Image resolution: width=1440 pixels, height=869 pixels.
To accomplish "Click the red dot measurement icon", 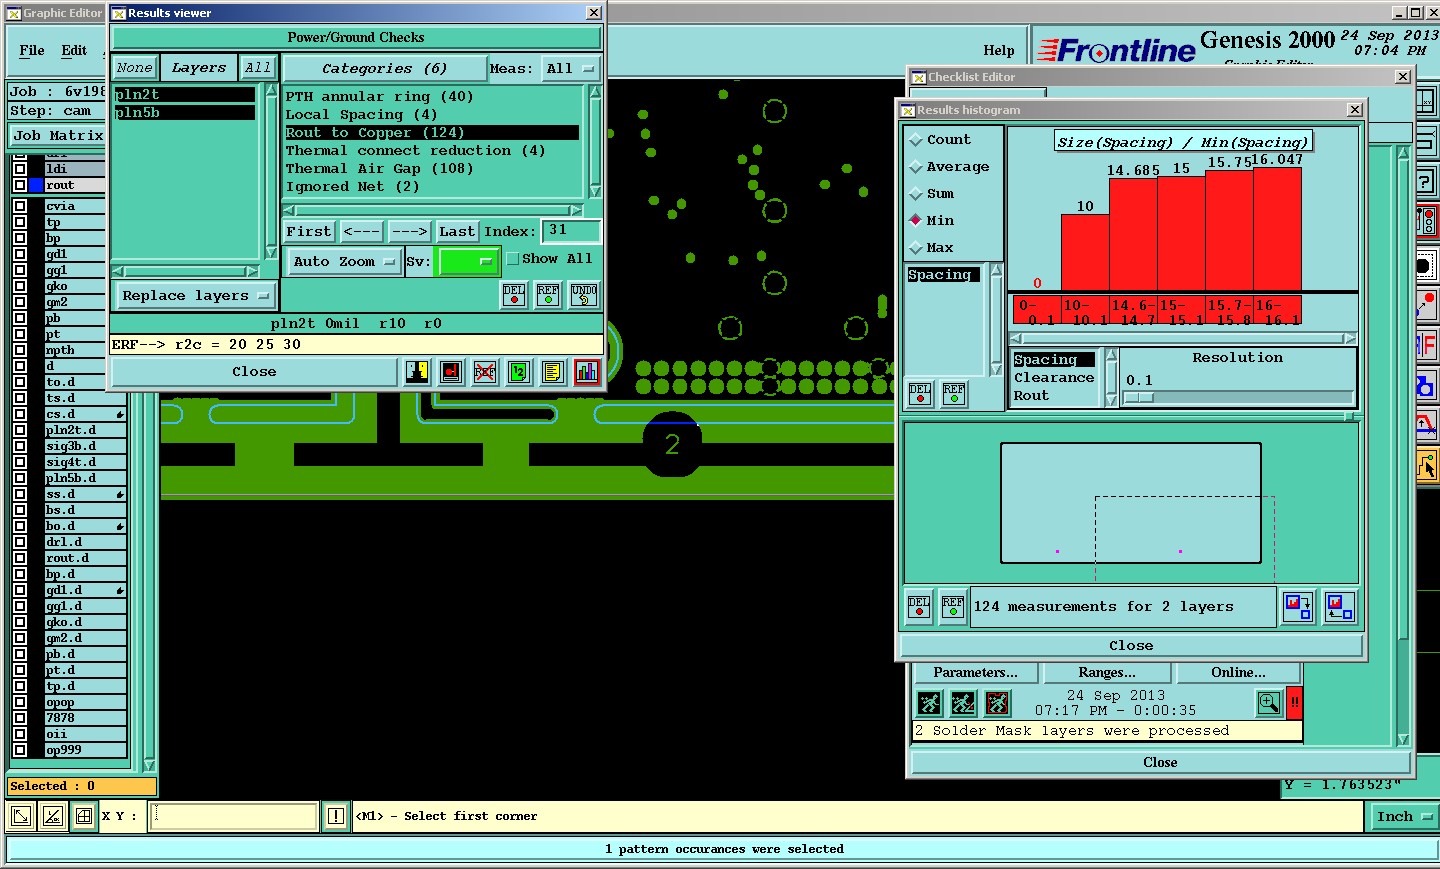I will click(x=451, y=372).
